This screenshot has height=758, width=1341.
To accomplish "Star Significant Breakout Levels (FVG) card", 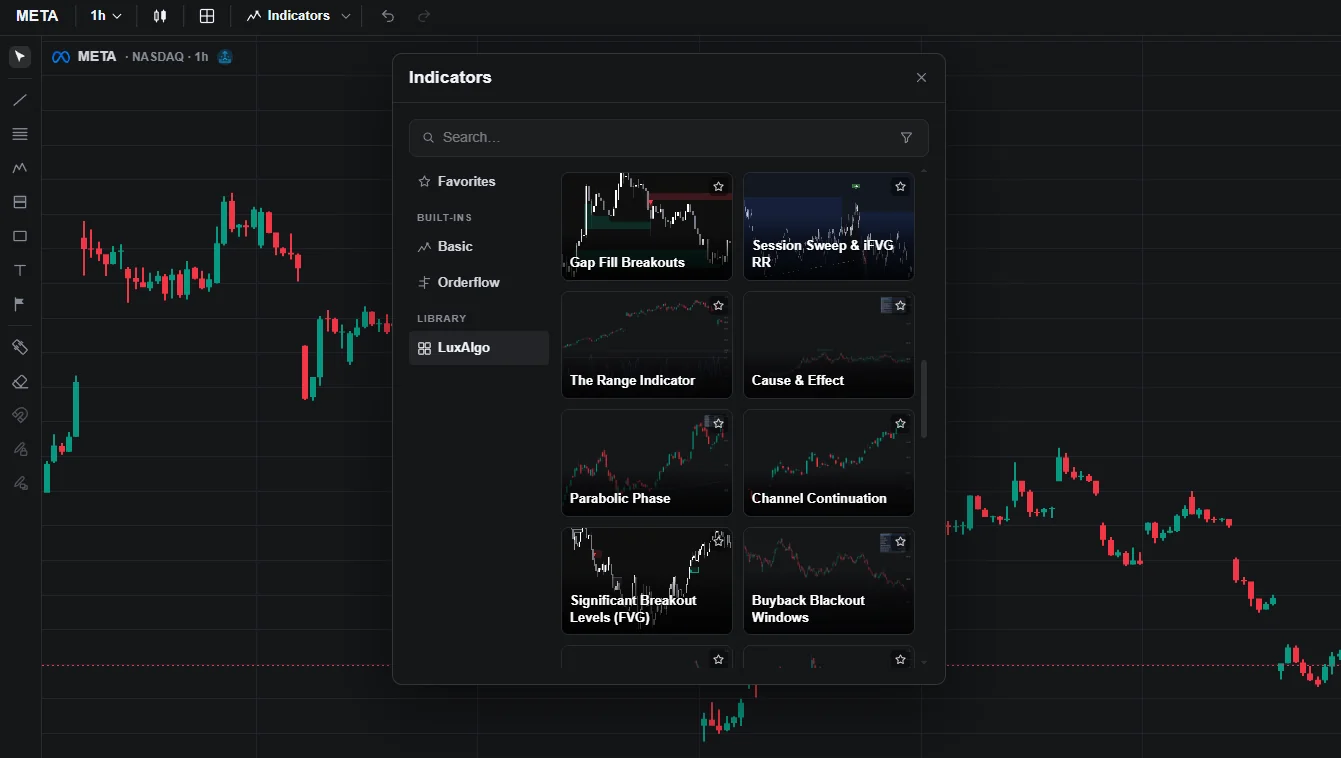I will tap(718, 541).
